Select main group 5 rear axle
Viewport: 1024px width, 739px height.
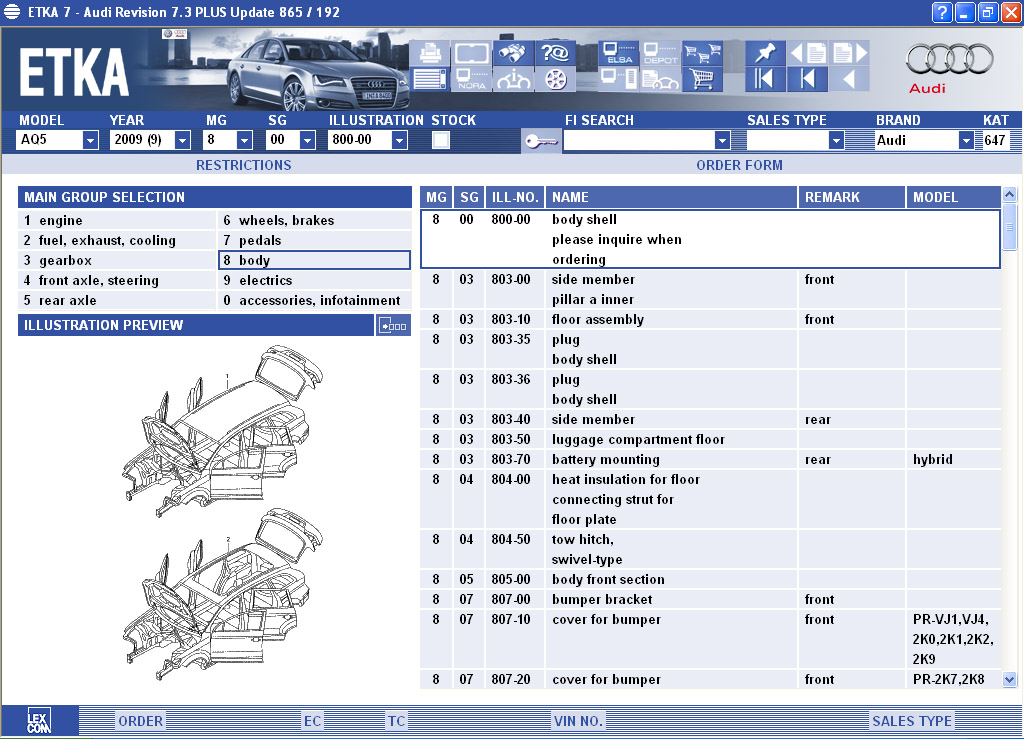tap(118, 300)
